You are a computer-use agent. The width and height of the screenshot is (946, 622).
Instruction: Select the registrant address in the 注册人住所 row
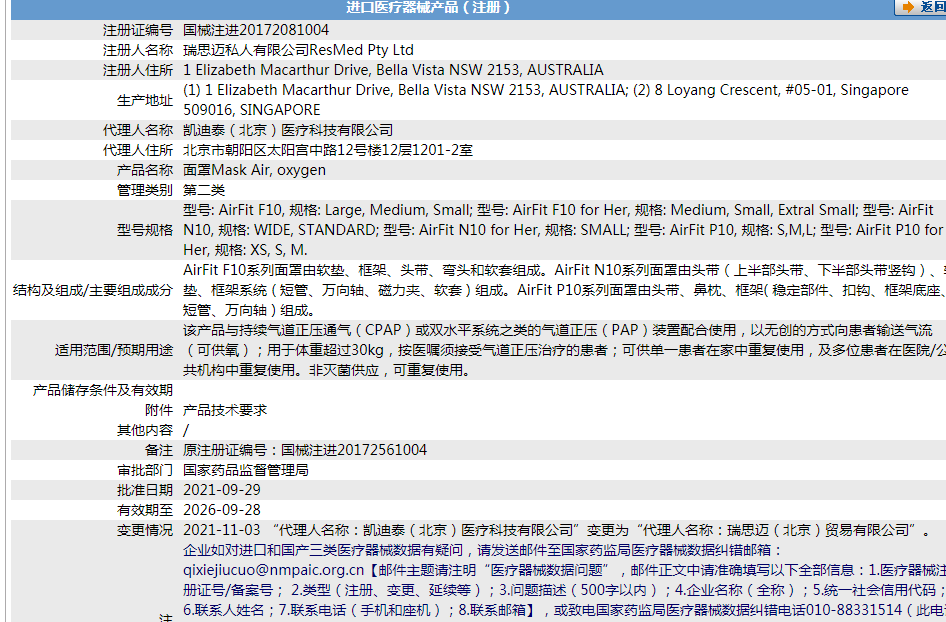(x=393, y=70)
